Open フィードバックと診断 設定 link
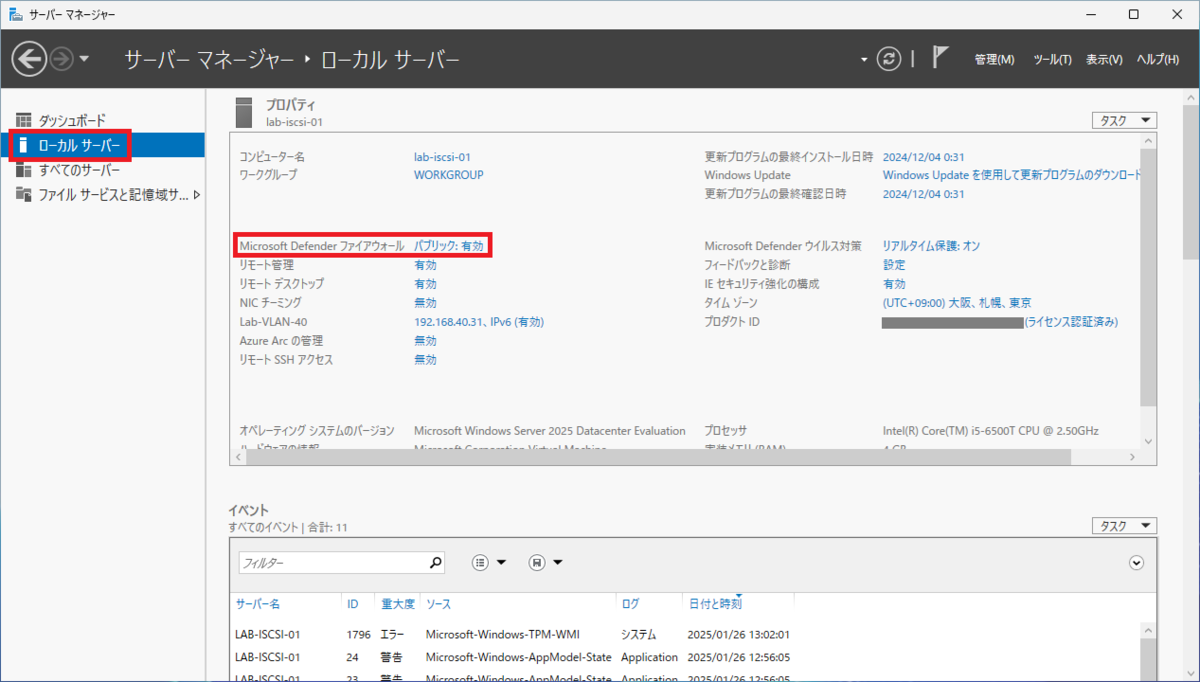1200x682 pixels. (x=894, y=265)
